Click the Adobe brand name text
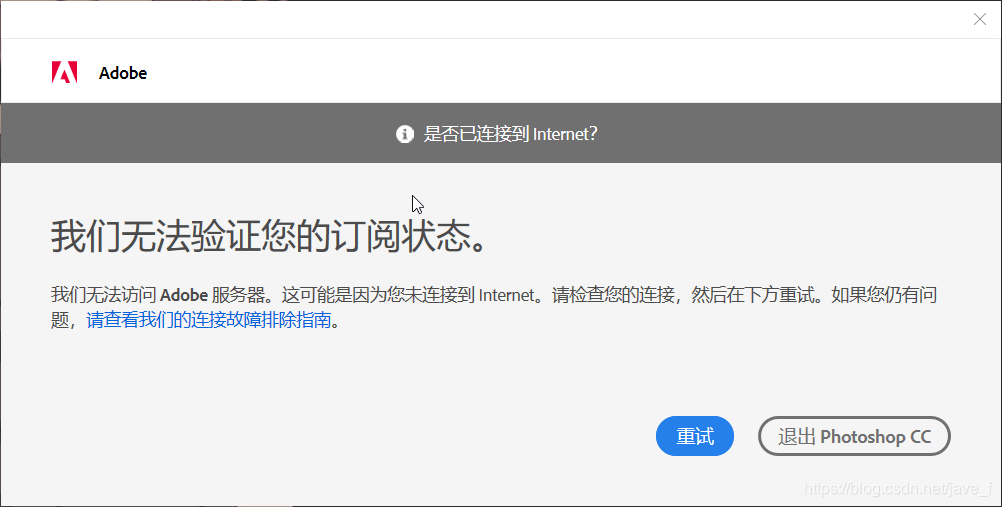1002x507 pixels. click(123, 73)
